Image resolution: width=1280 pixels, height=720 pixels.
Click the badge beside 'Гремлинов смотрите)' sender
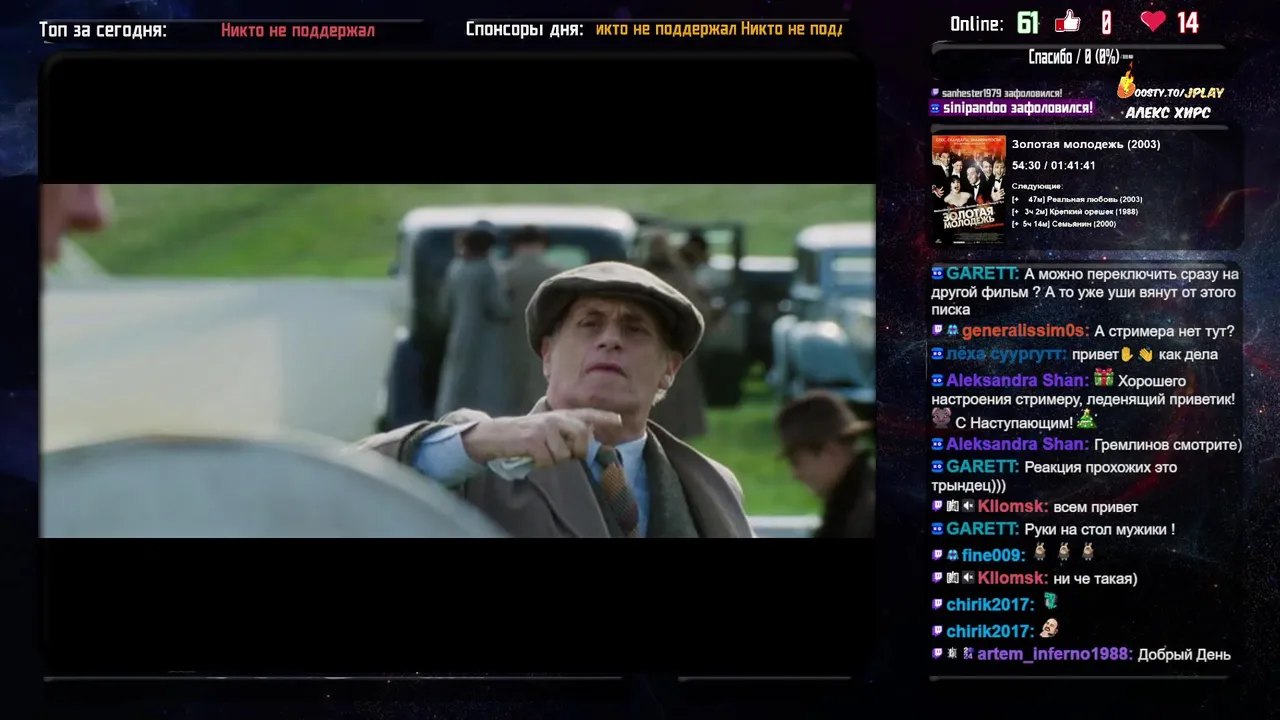click(937, 444)
